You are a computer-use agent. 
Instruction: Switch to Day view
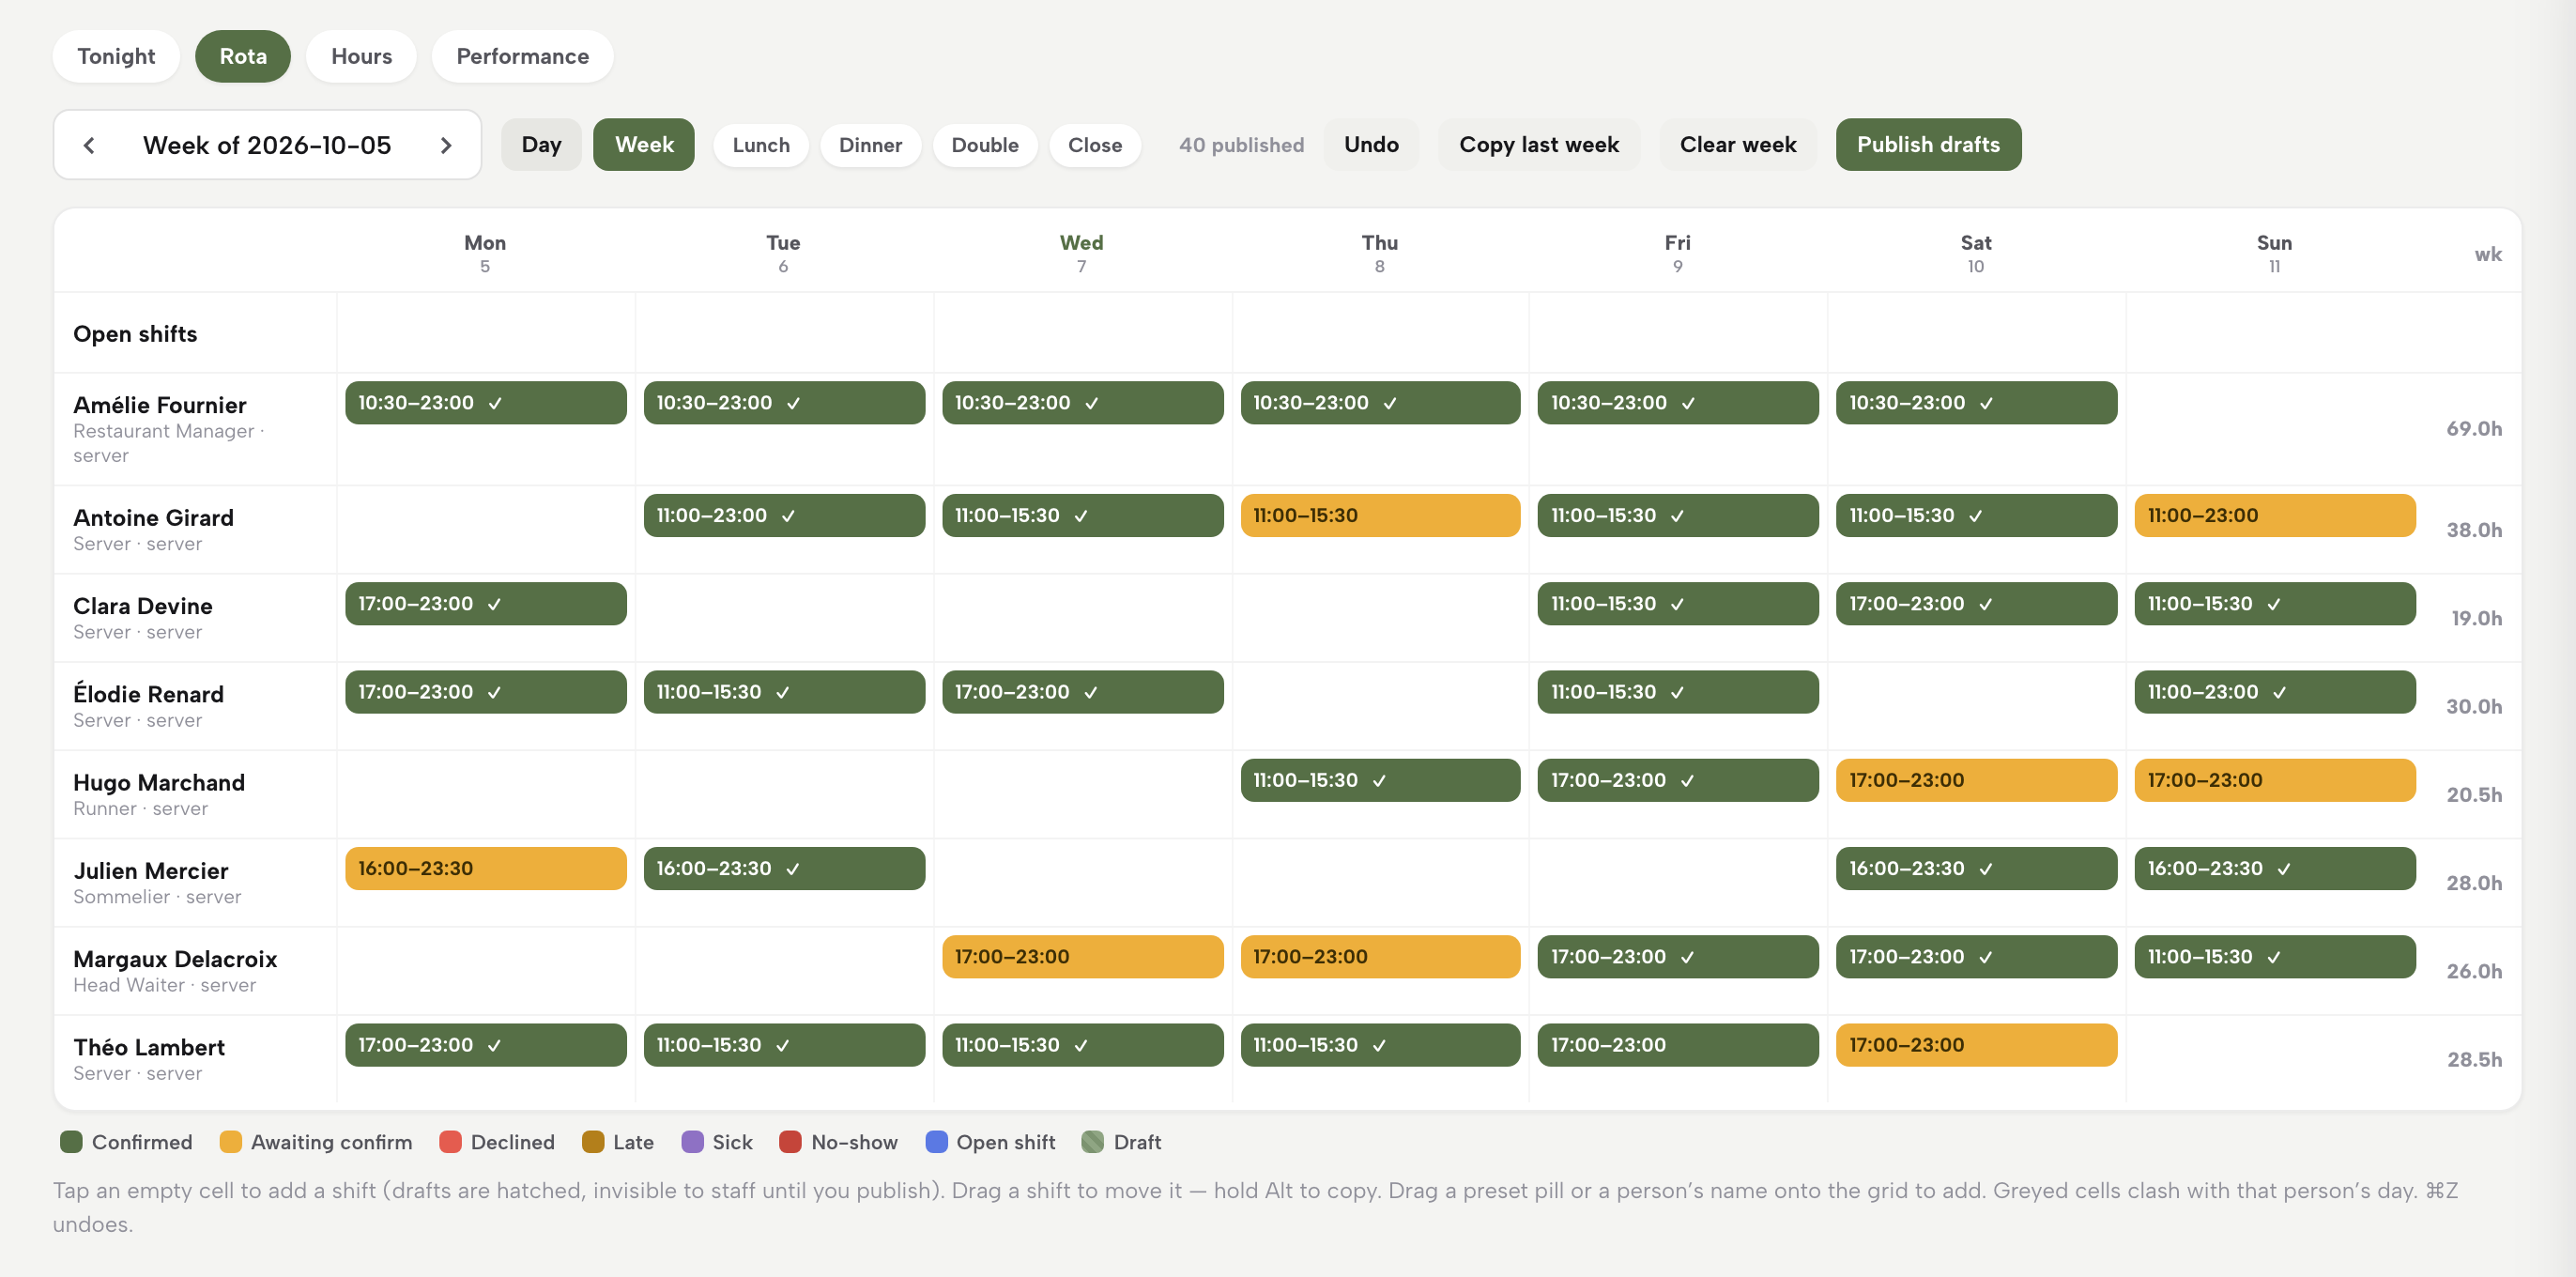pos(541,145)
